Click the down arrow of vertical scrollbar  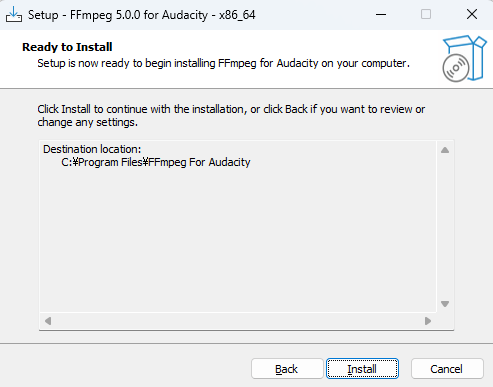click(x=445, y=304)
